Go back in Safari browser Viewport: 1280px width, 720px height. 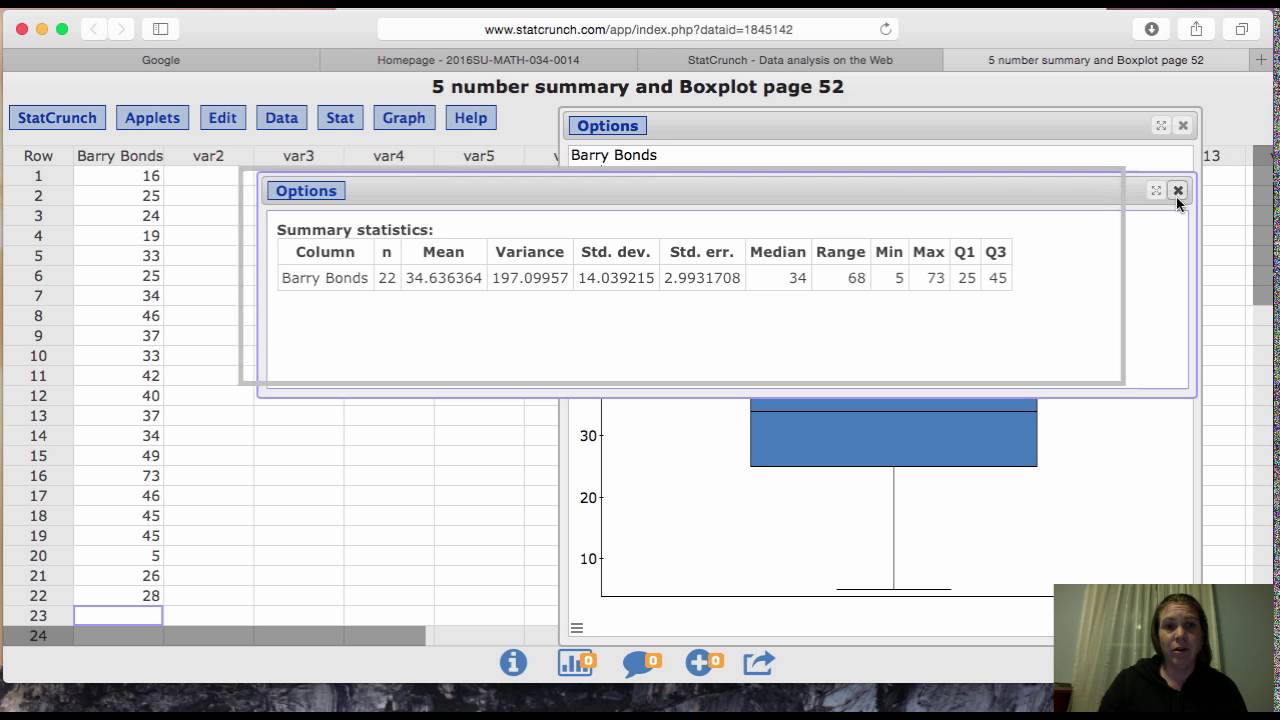pyautogui.click(x=94, y=29)
